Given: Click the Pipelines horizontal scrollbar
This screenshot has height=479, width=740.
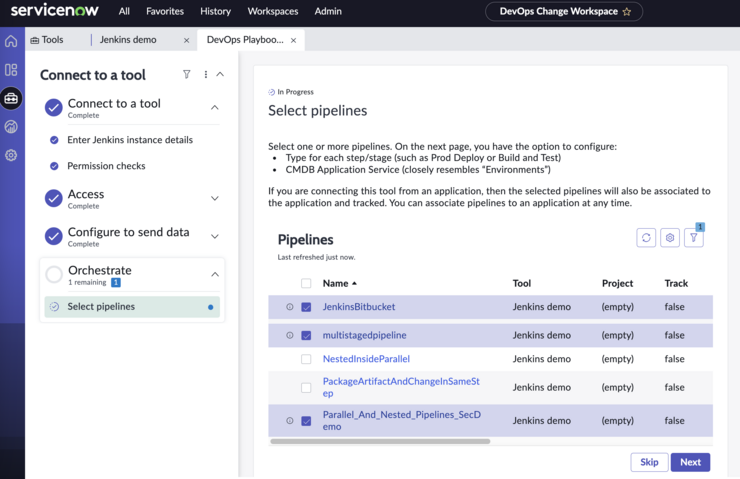Looking at the screenshot, I should pyautogui.click(x=380, y=442).
